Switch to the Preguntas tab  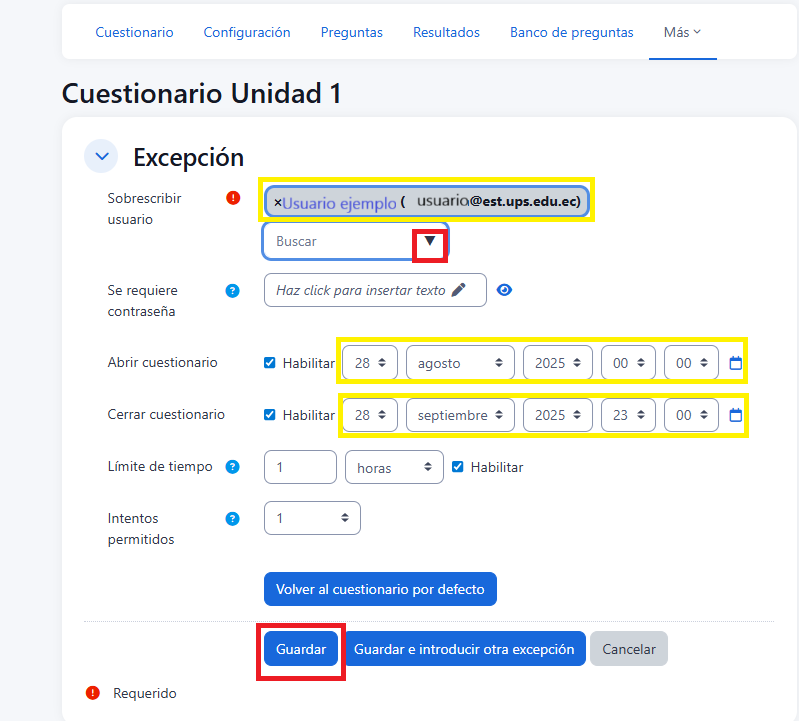[x=352, y=32]
